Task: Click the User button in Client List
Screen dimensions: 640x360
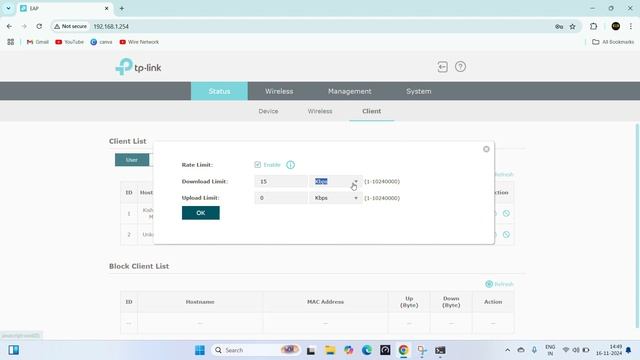Action: 132,160
